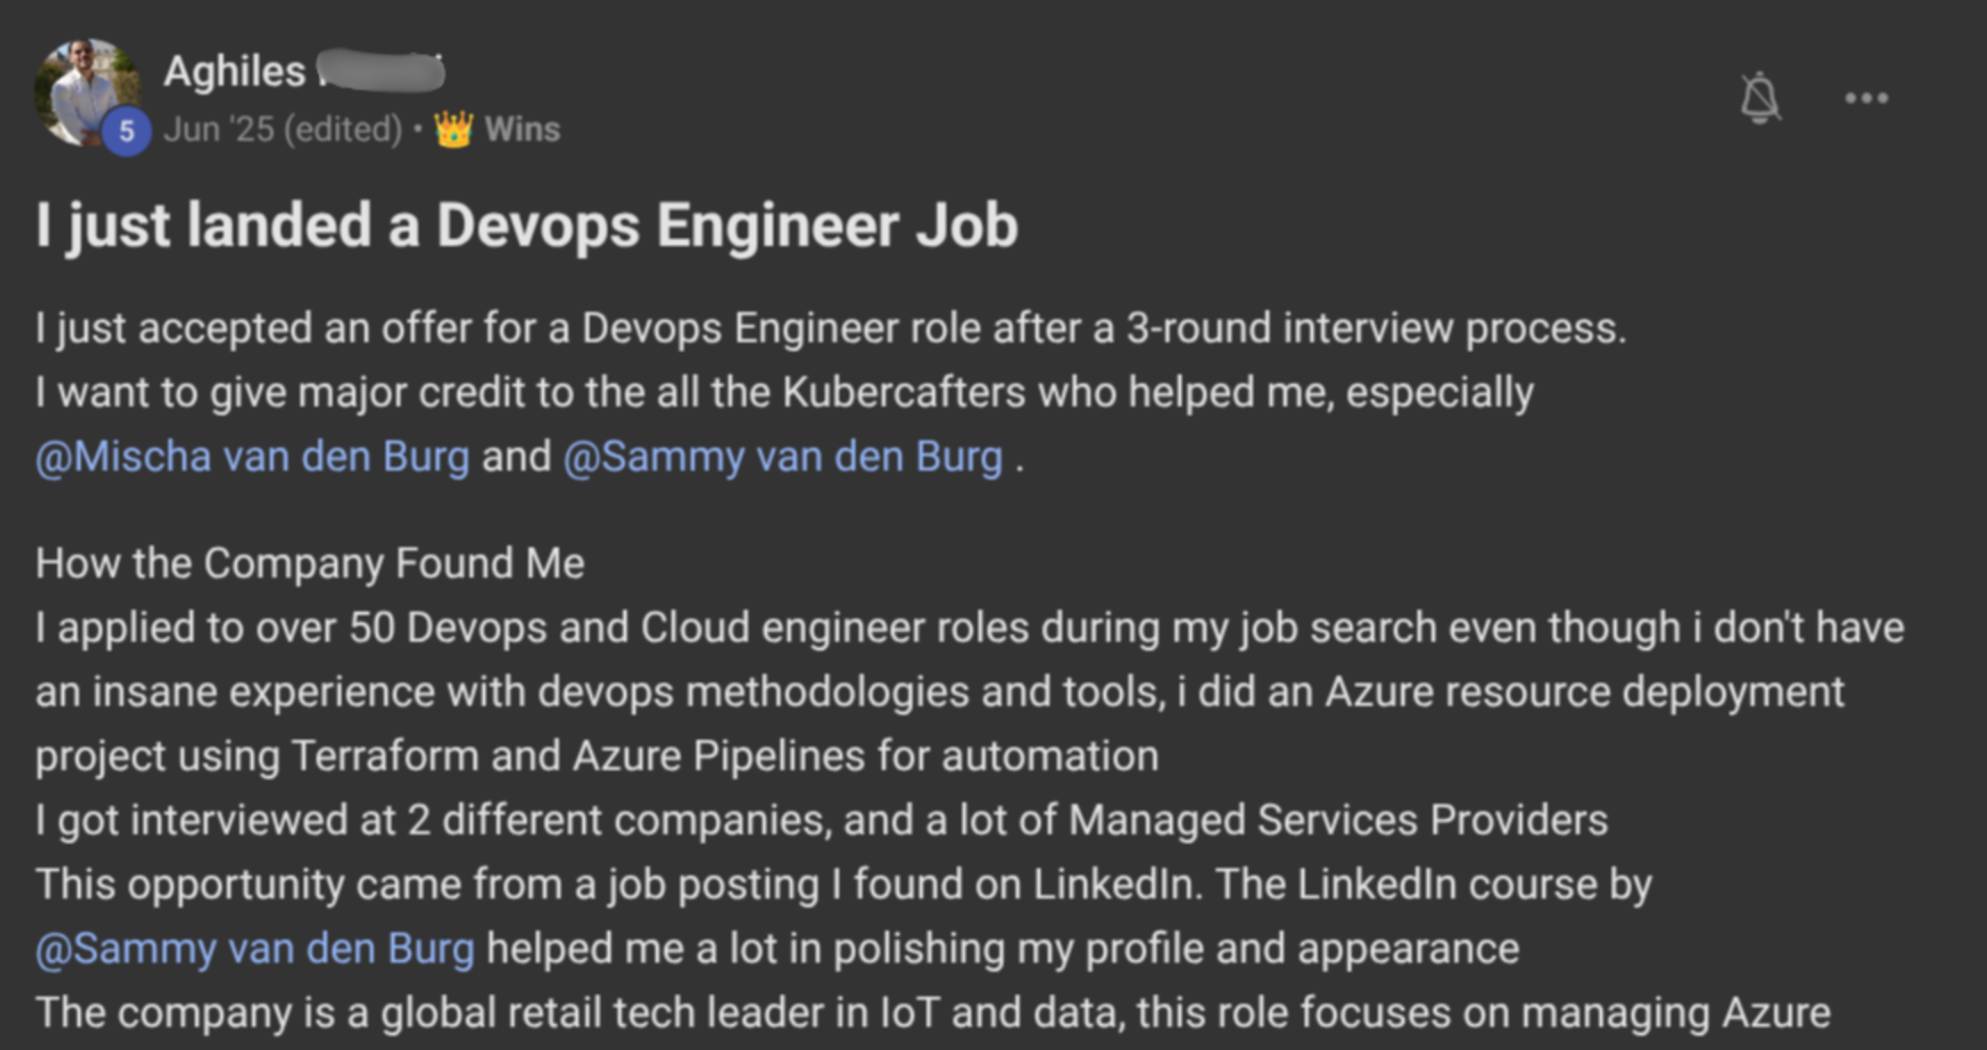
Task: Open the profile of author Aghiles
Action: [234, 72]
